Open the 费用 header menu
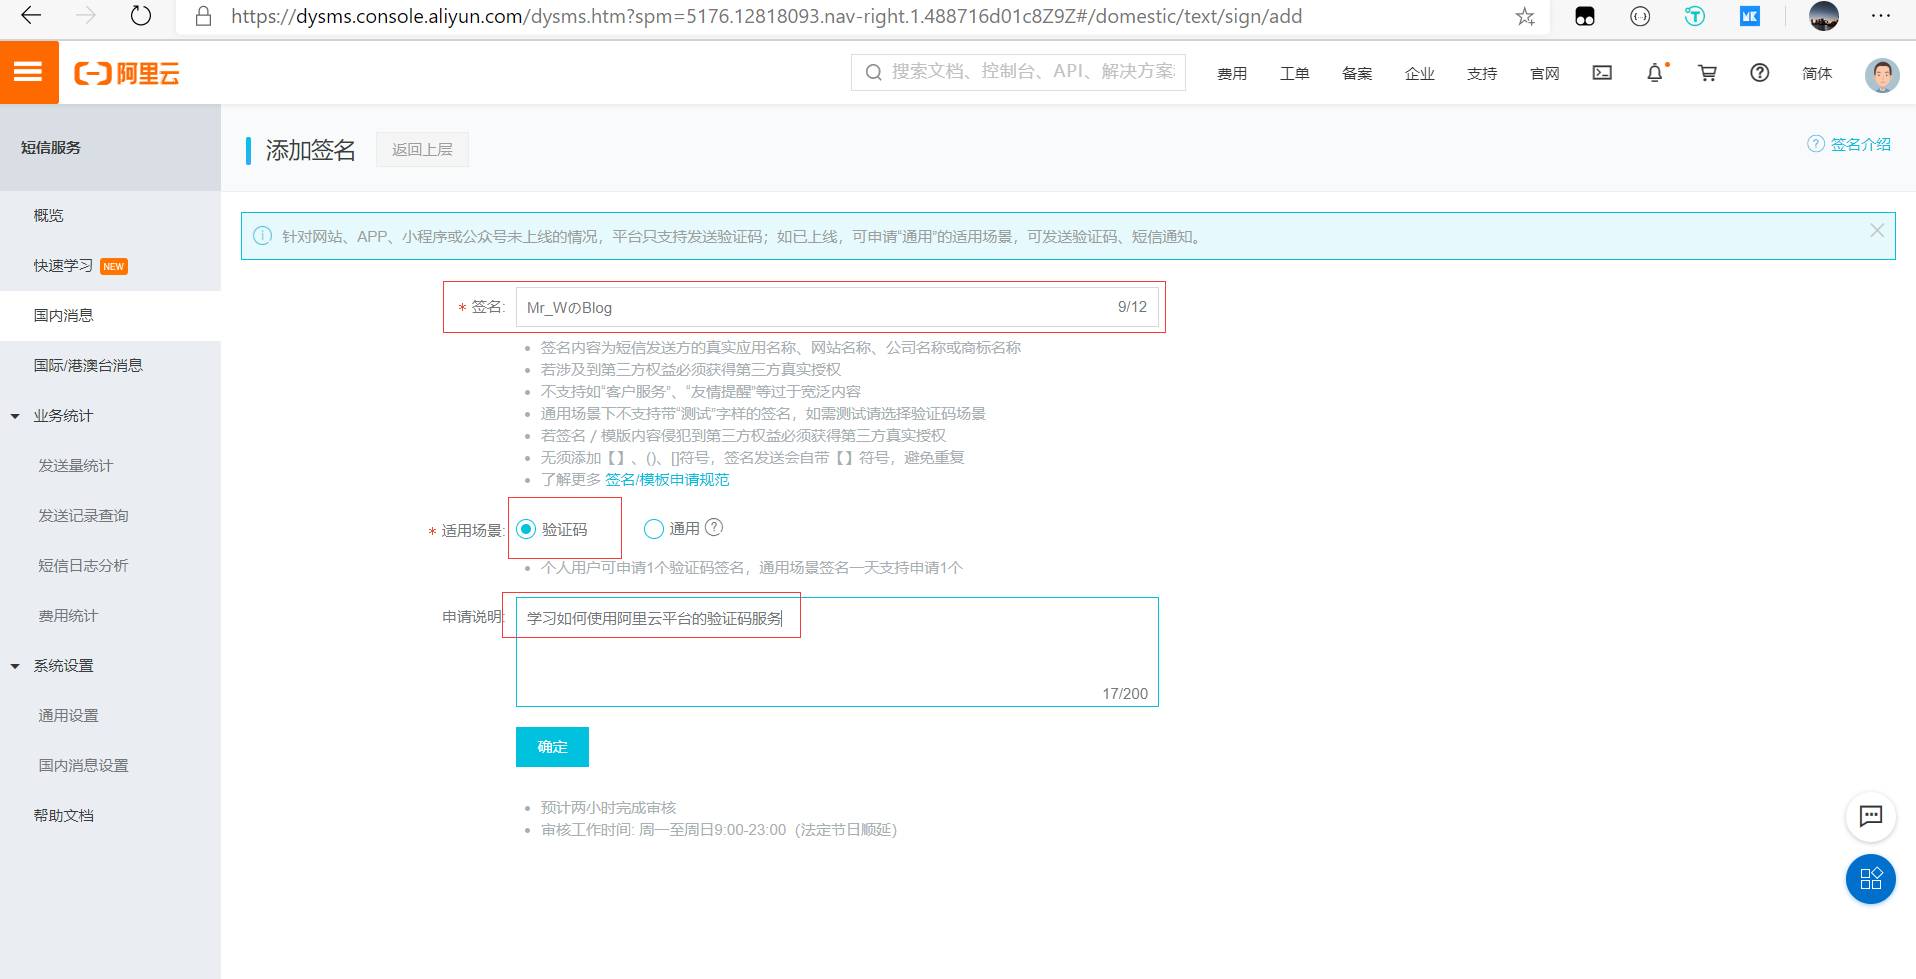Screen dimensions: 1916x979 click(1232, 73)
